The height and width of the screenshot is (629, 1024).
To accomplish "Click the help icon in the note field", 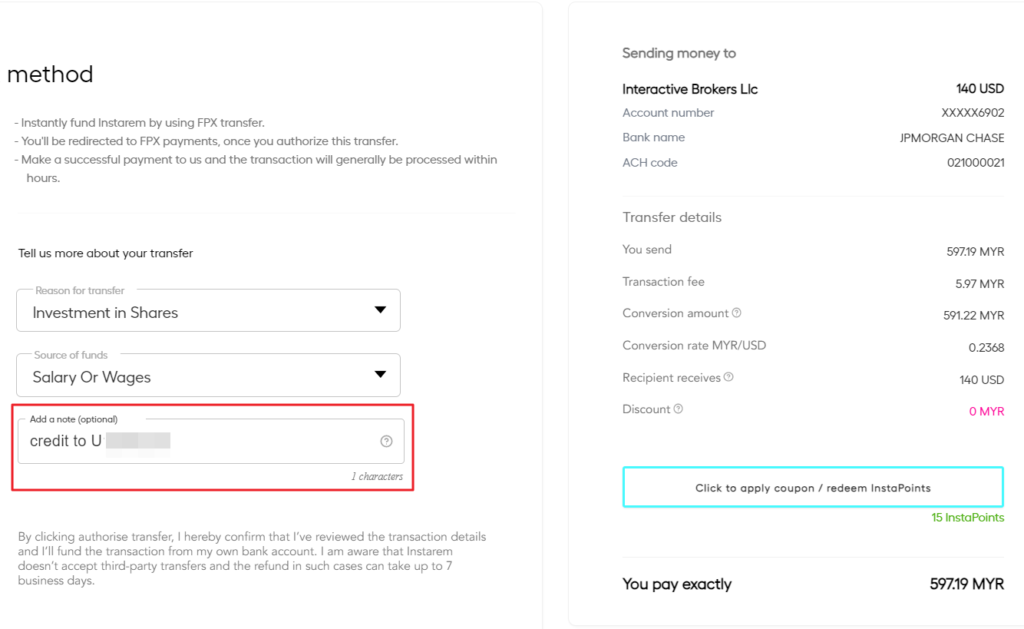I will pyautogui.click(x=387, y=442).
